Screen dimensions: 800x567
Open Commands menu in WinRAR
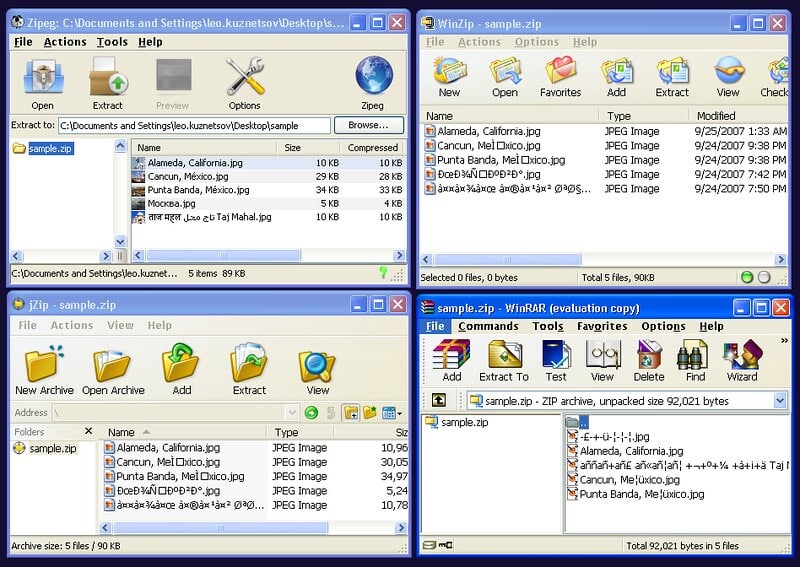(x=488, y=326)
